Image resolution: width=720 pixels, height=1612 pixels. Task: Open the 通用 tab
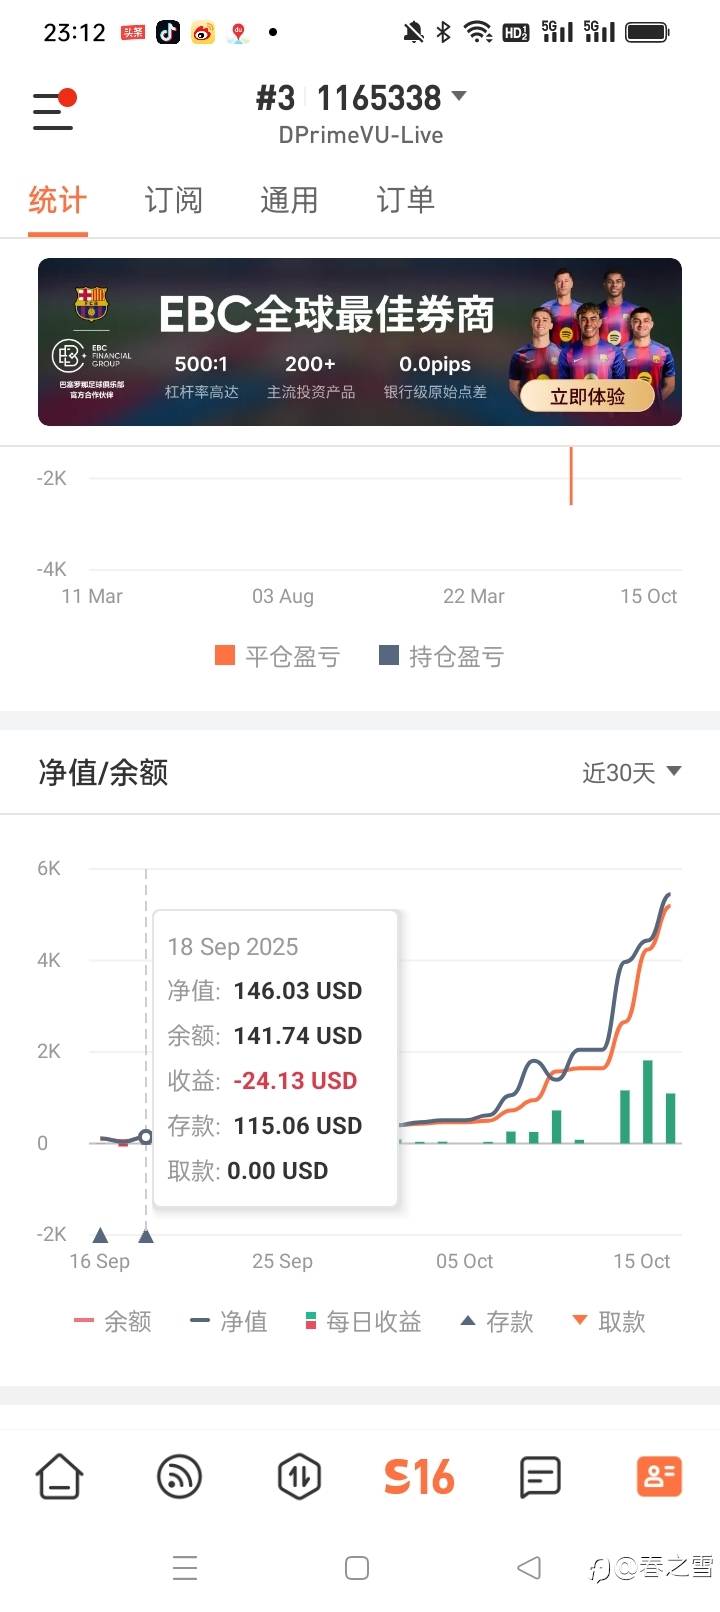(289, 200)
